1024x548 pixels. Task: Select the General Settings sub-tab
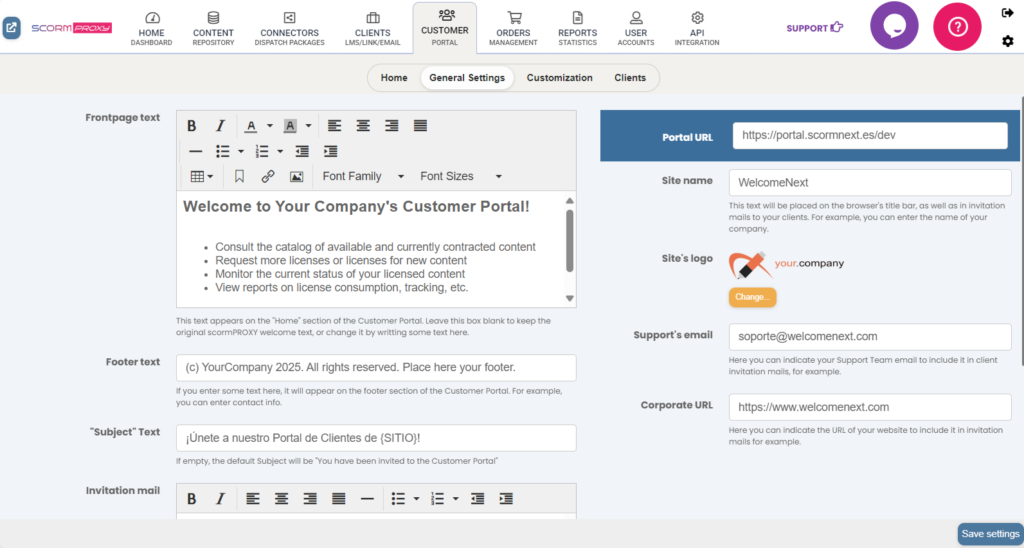467,78
